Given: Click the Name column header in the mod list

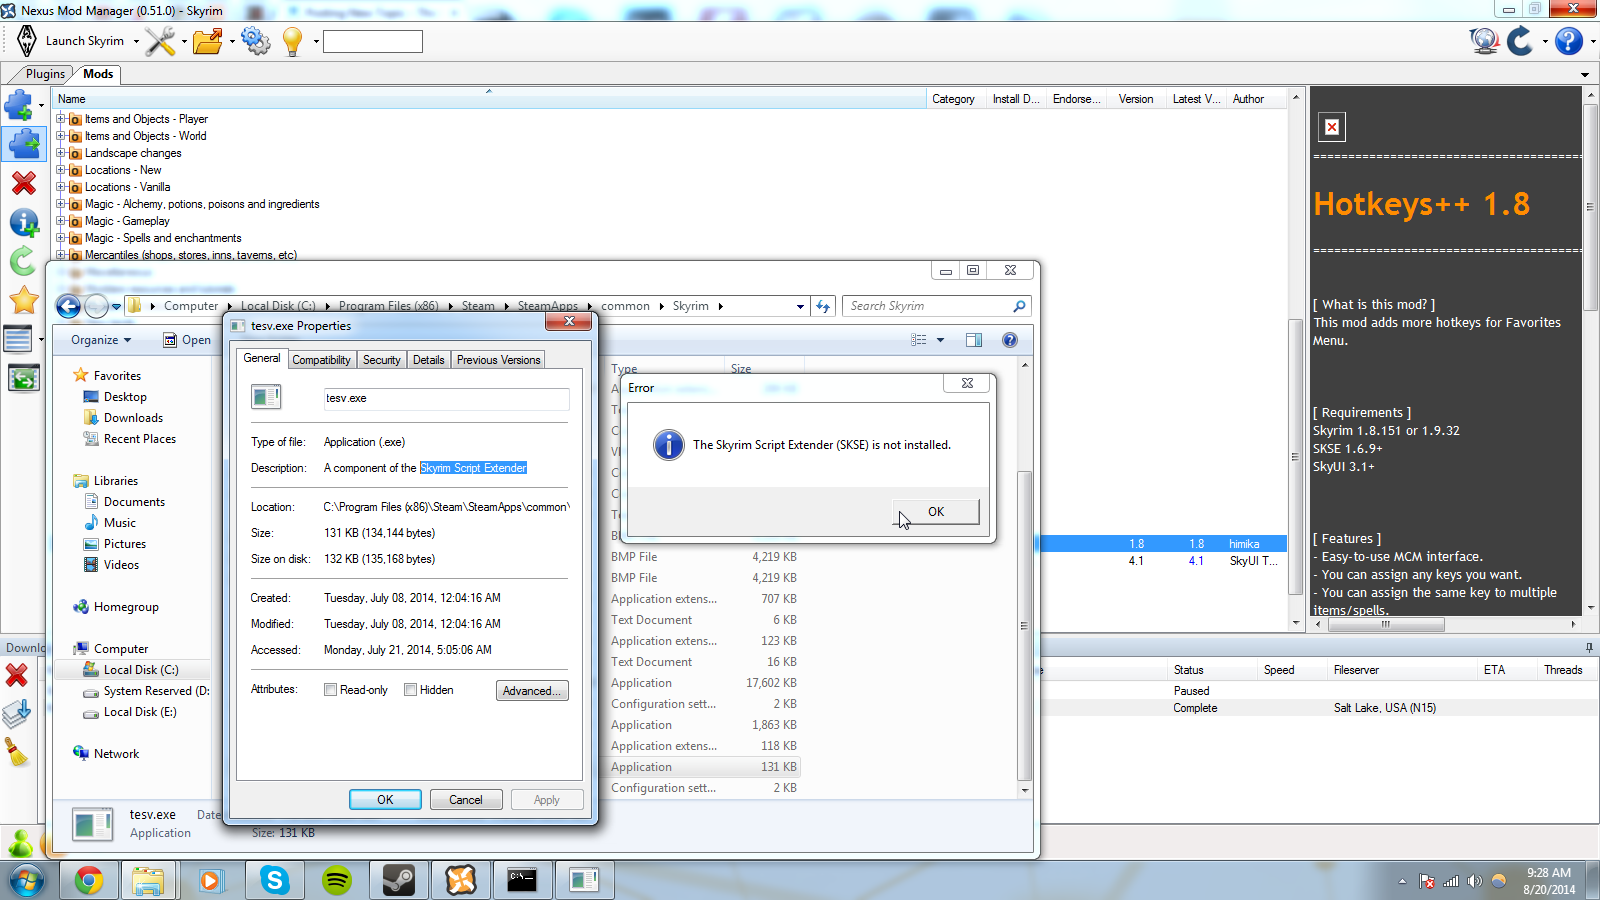Looking at the screenshot, I should (490, 99).
